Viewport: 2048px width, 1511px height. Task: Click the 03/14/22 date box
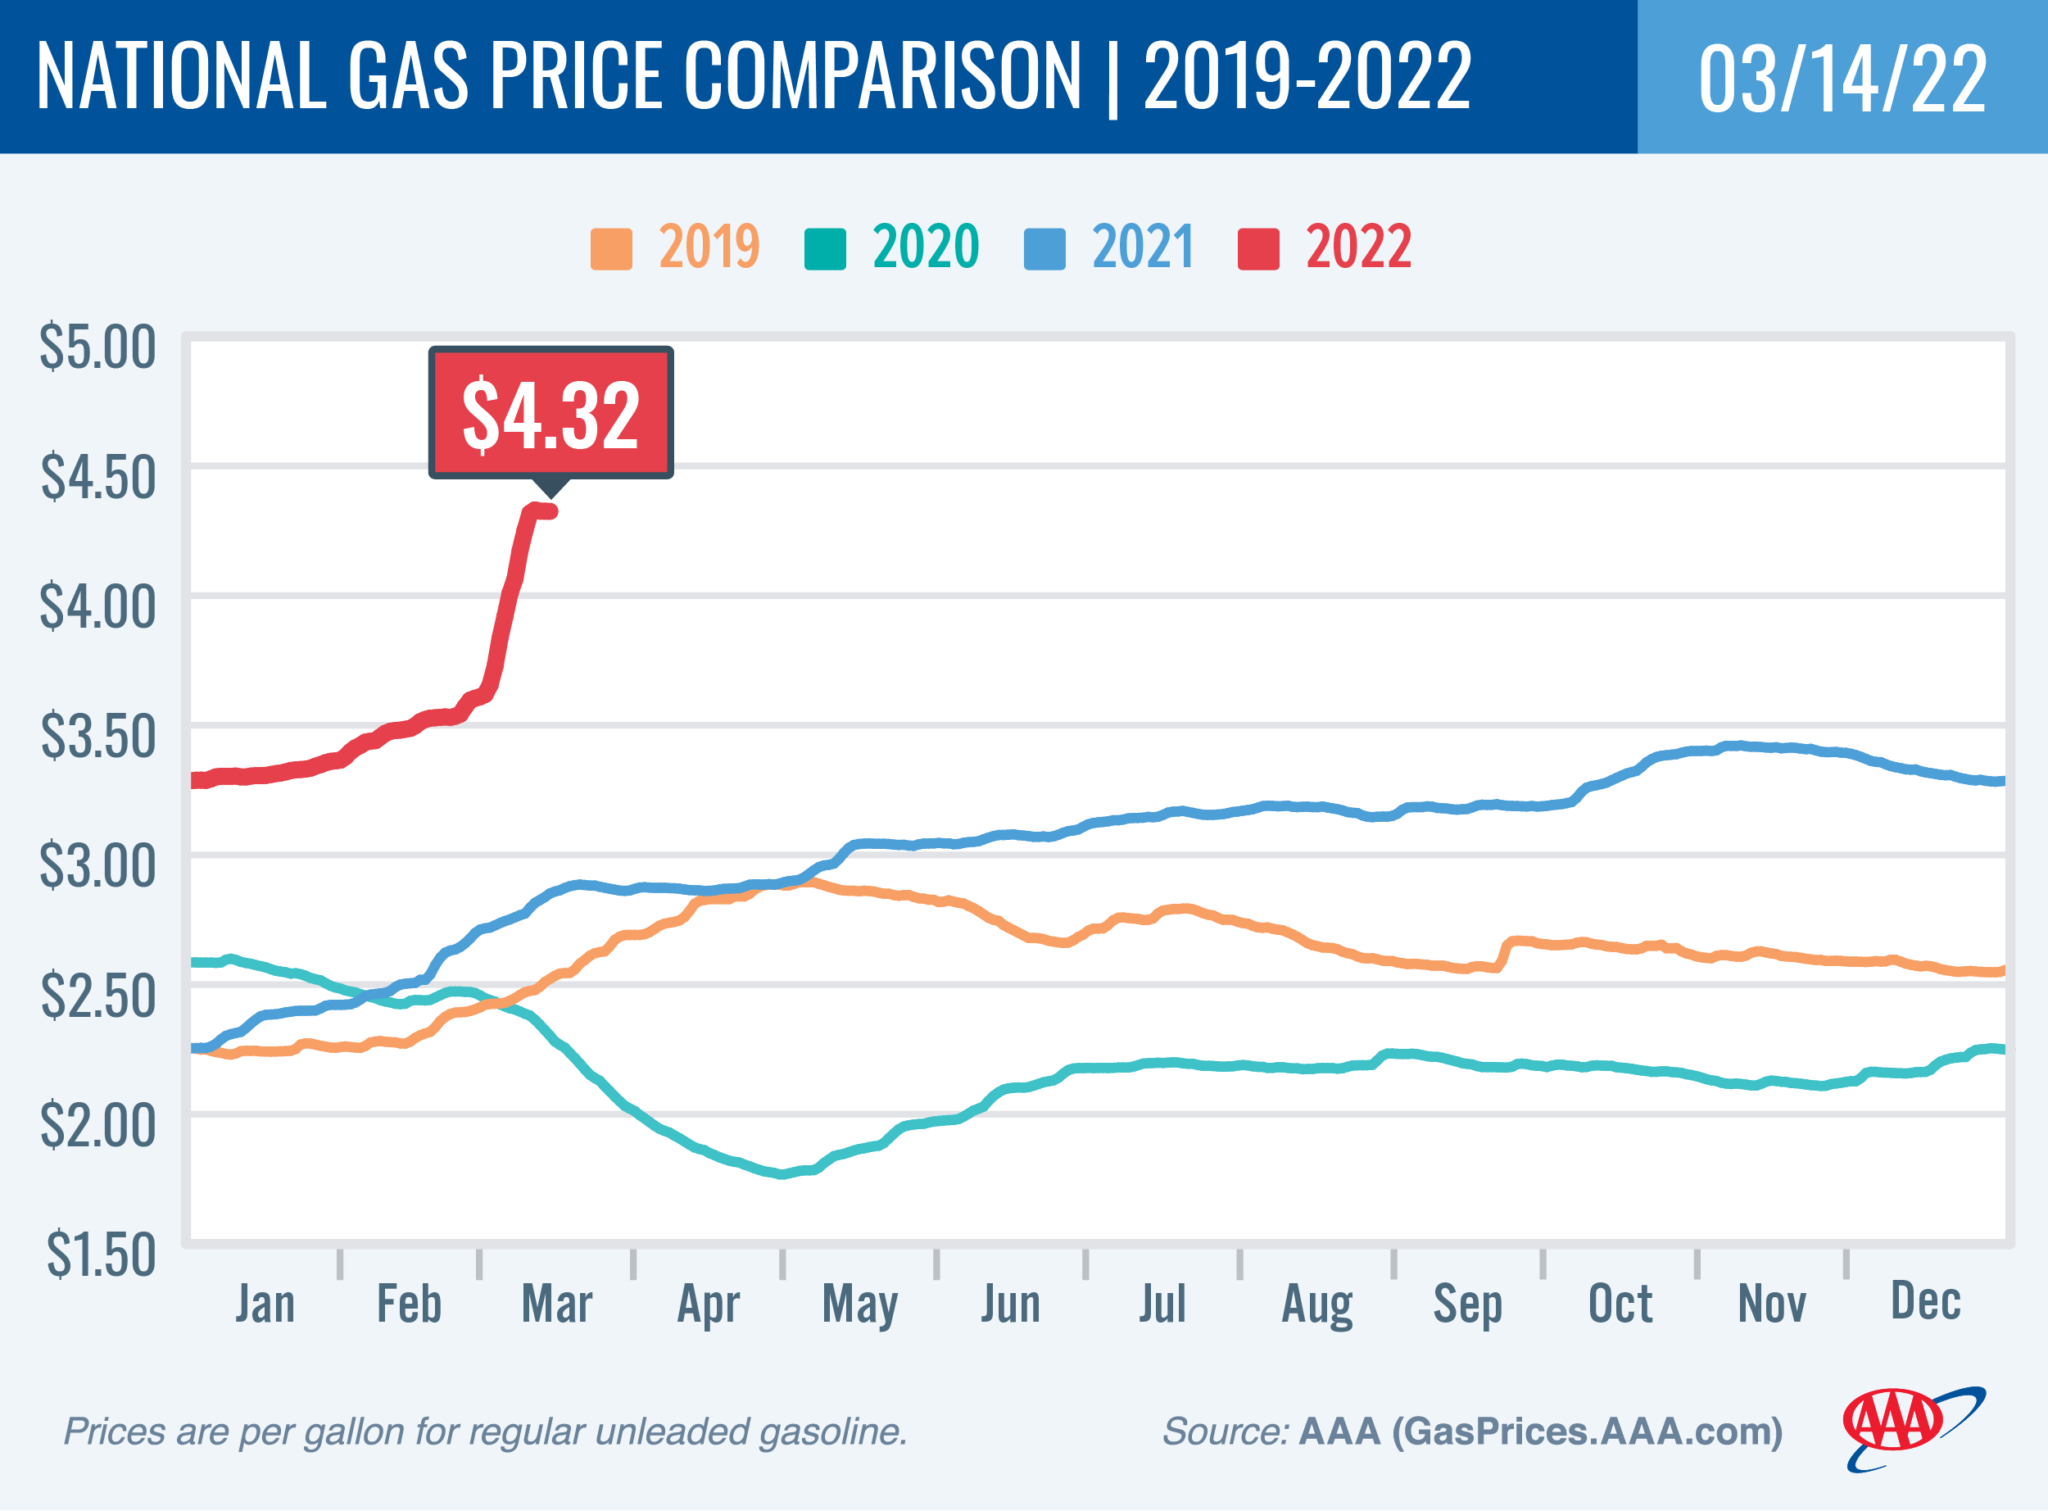pos(1842,78)
